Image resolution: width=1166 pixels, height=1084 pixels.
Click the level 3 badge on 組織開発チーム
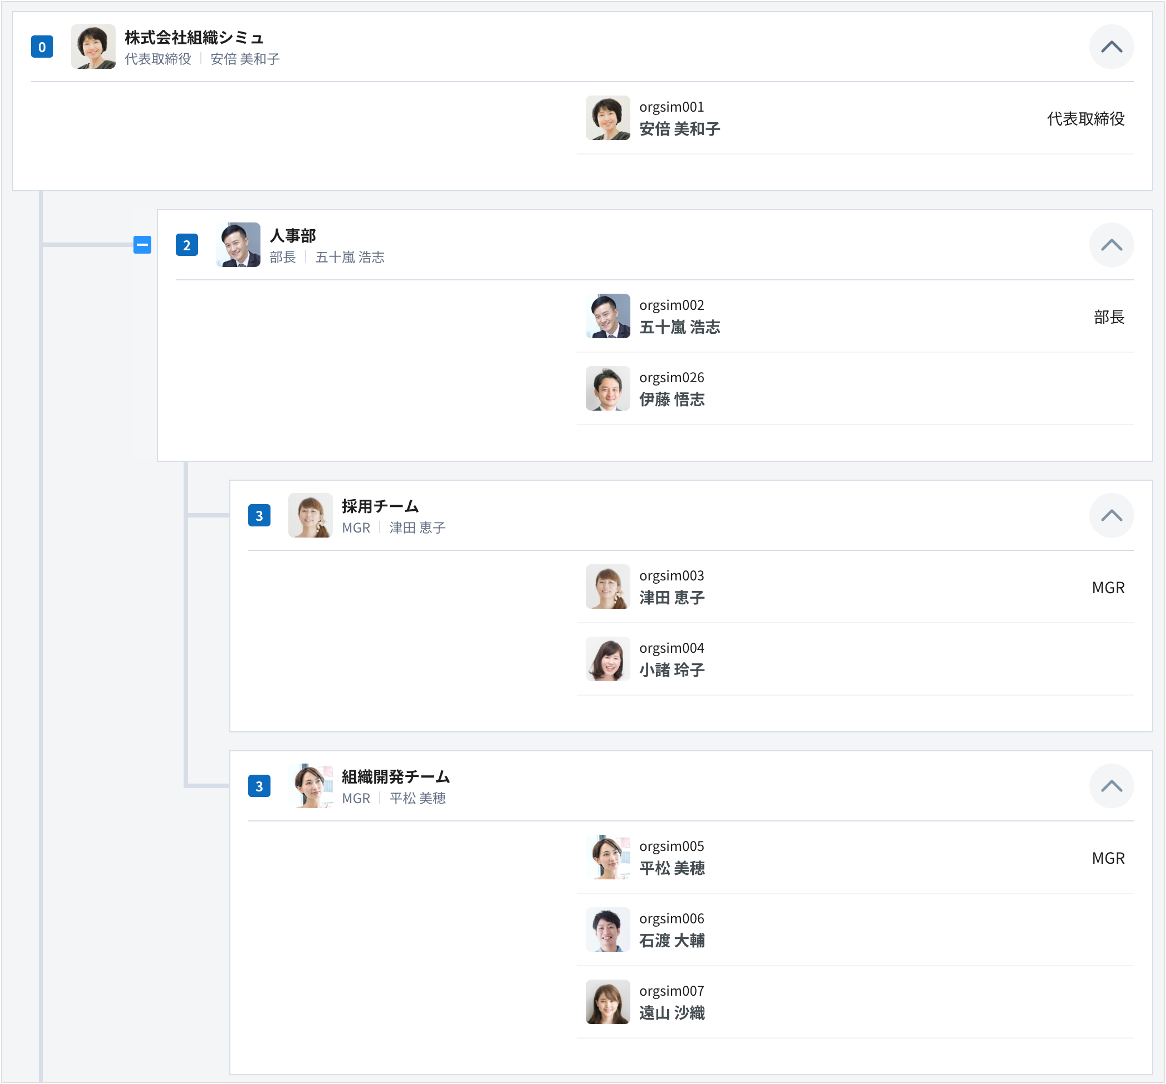click(x=259, y=786)
